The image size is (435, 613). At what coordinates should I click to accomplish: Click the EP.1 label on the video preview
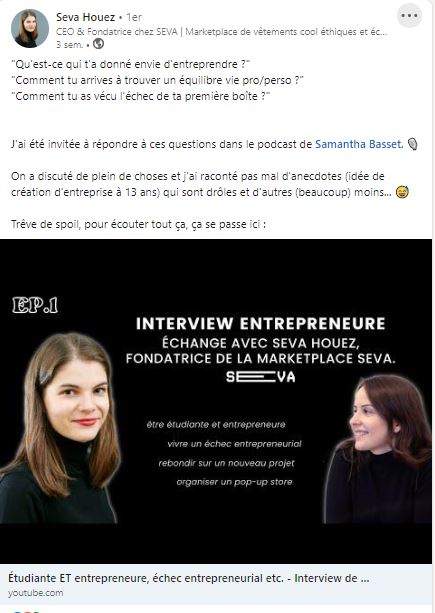click(x=35, y=305)
